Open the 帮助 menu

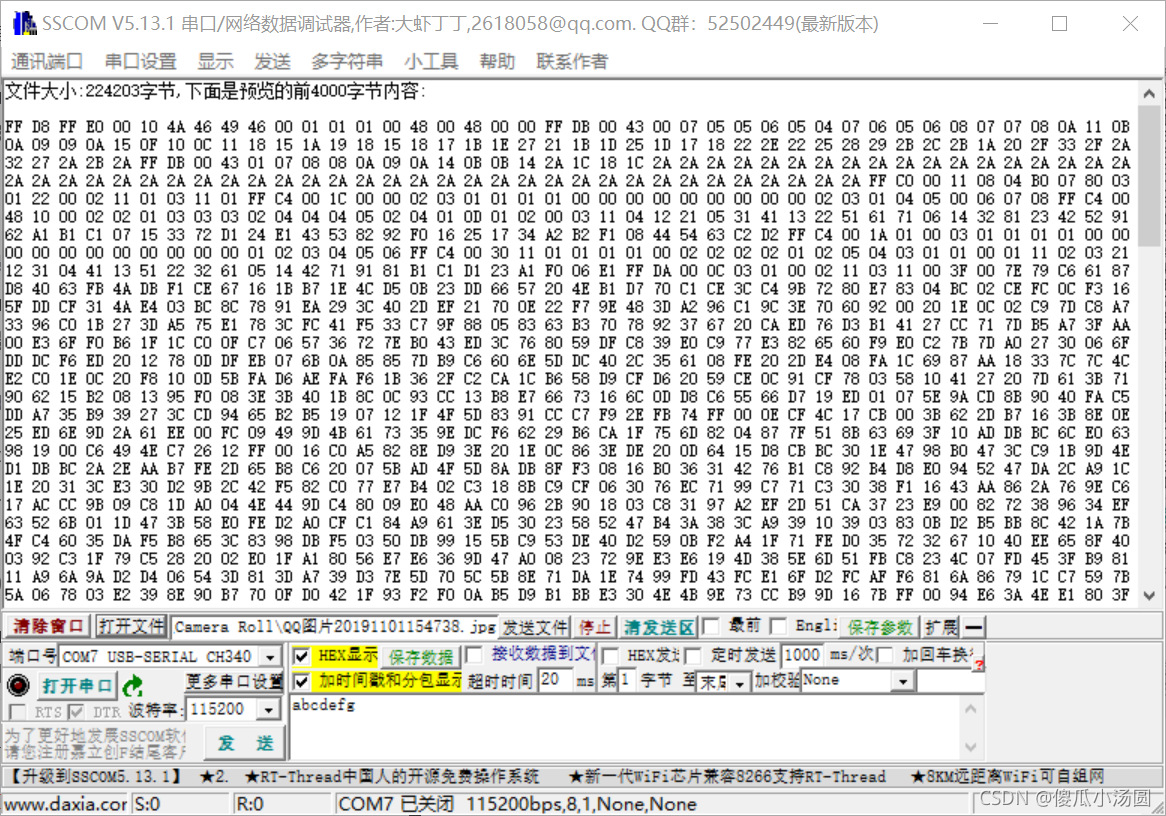coord(497,61)
